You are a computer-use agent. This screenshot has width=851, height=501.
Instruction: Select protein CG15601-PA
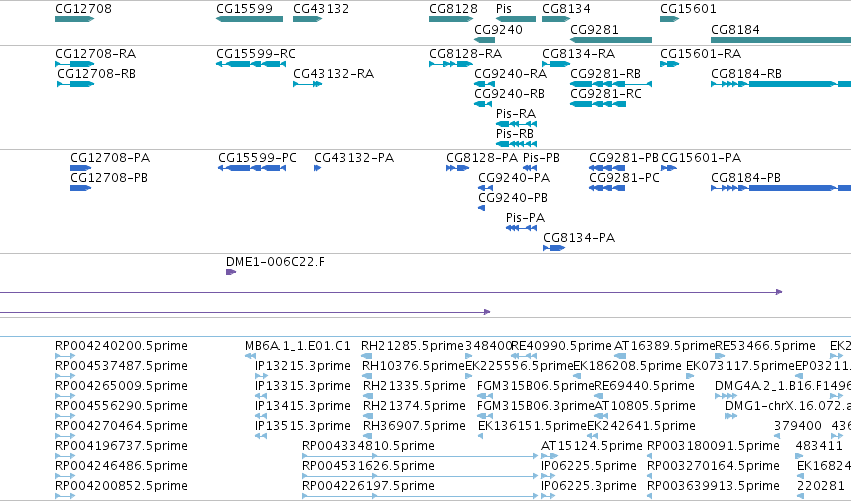point(669,168)
